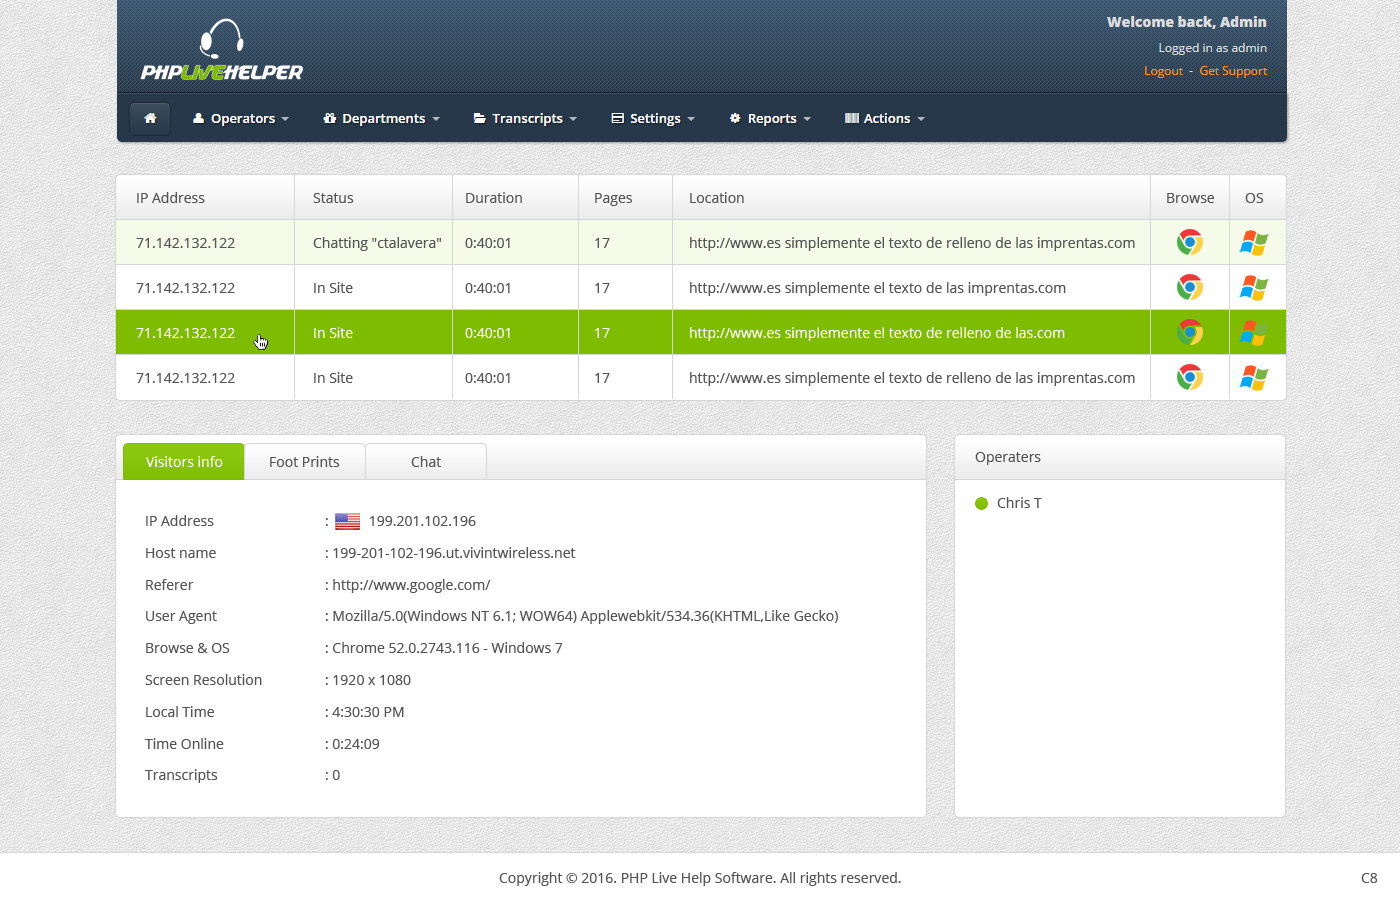Click the US flag next to 199.201.102.196

[x=347, y=521]
